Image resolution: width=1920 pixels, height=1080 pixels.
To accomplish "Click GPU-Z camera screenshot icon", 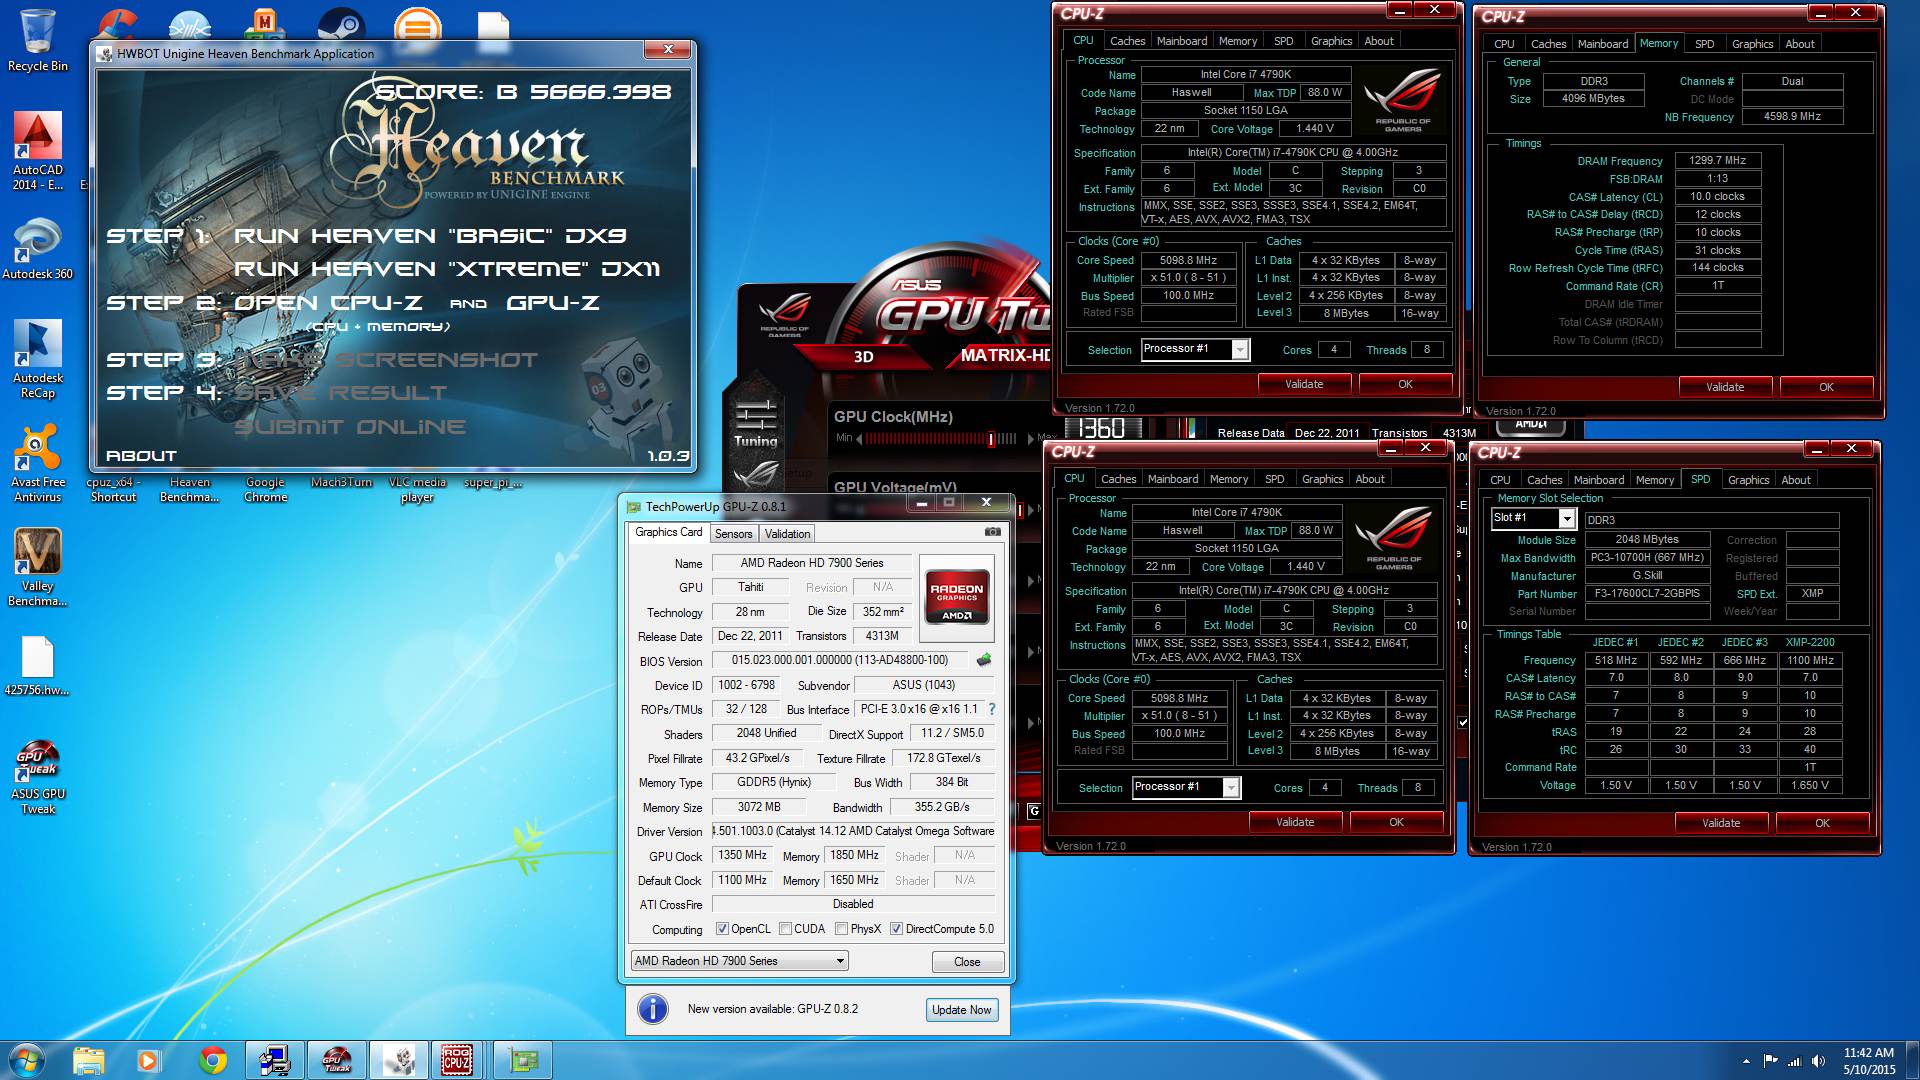I will pos(992,532).
